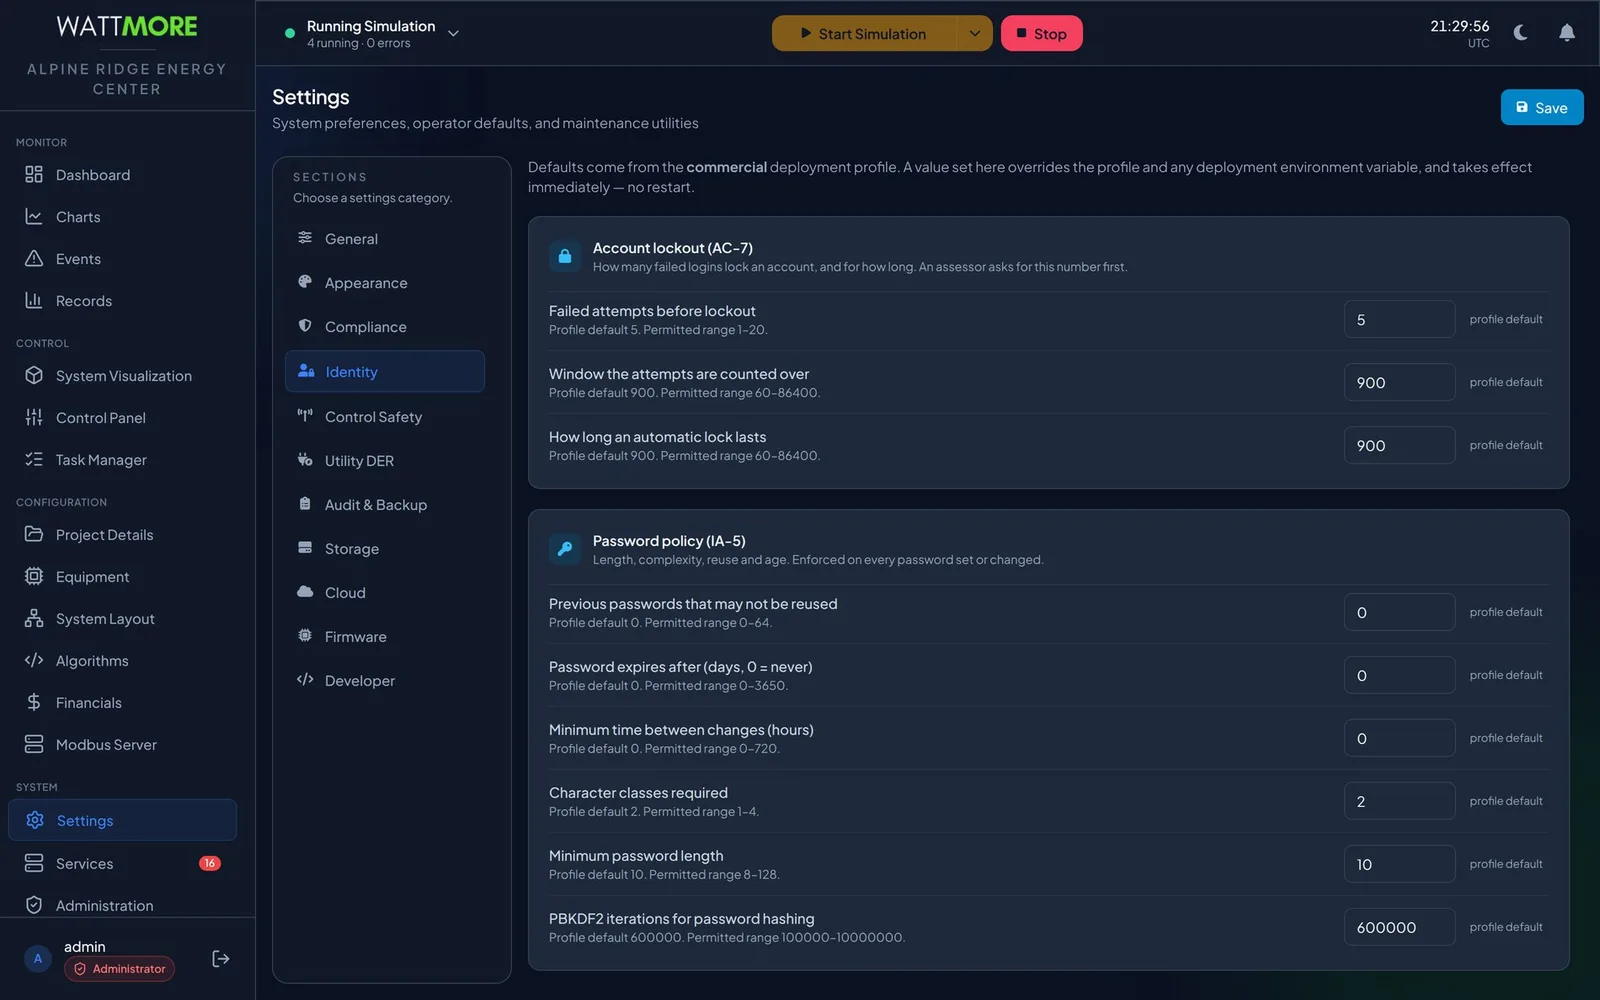Edit Character classes required field

(1399, 802)
